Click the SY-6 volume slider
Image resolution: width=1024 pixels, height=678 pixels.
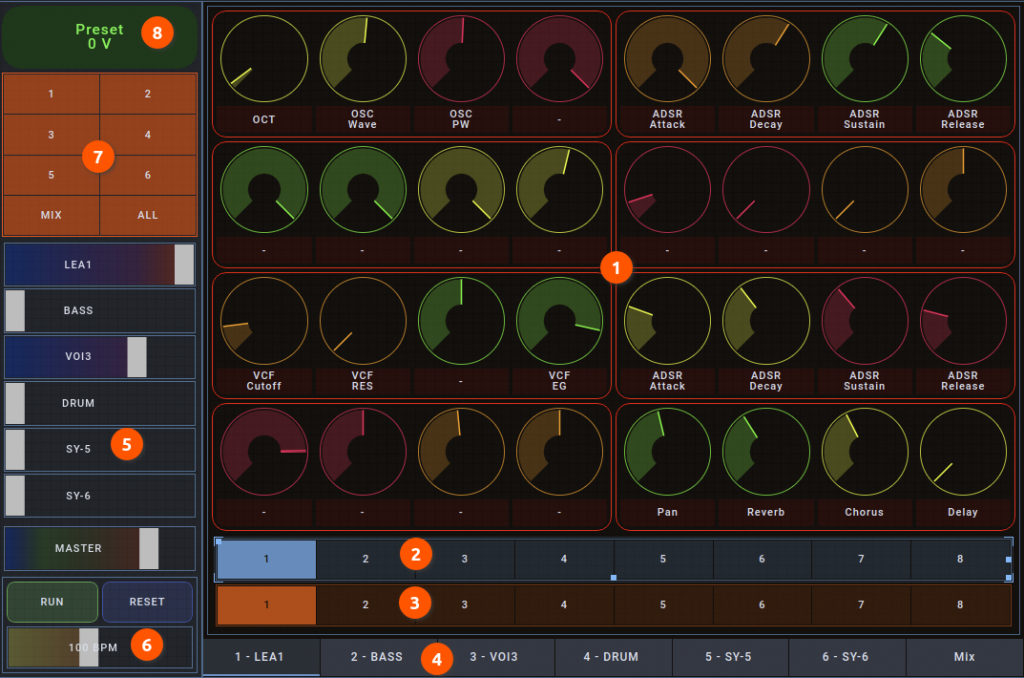pyautogui.click(x=99, y=496)
